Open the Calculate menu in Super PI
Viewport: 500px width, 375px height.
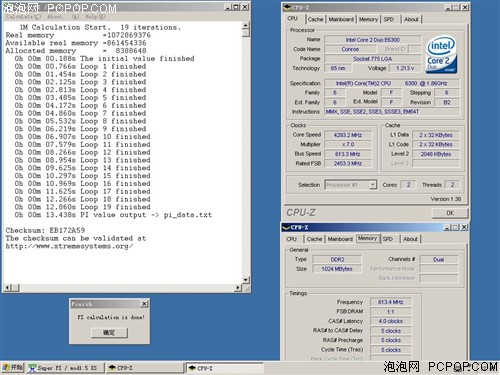[23, 16]
